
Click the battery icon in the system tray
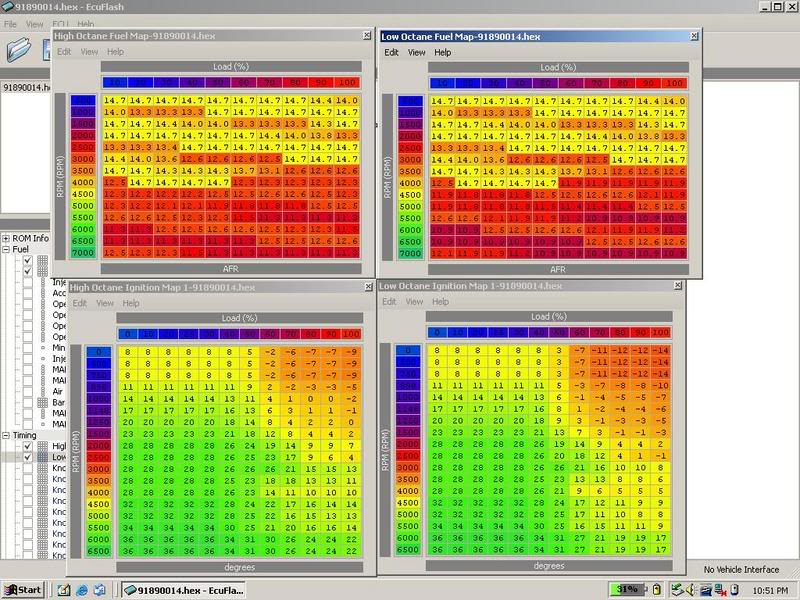point(657,590)
